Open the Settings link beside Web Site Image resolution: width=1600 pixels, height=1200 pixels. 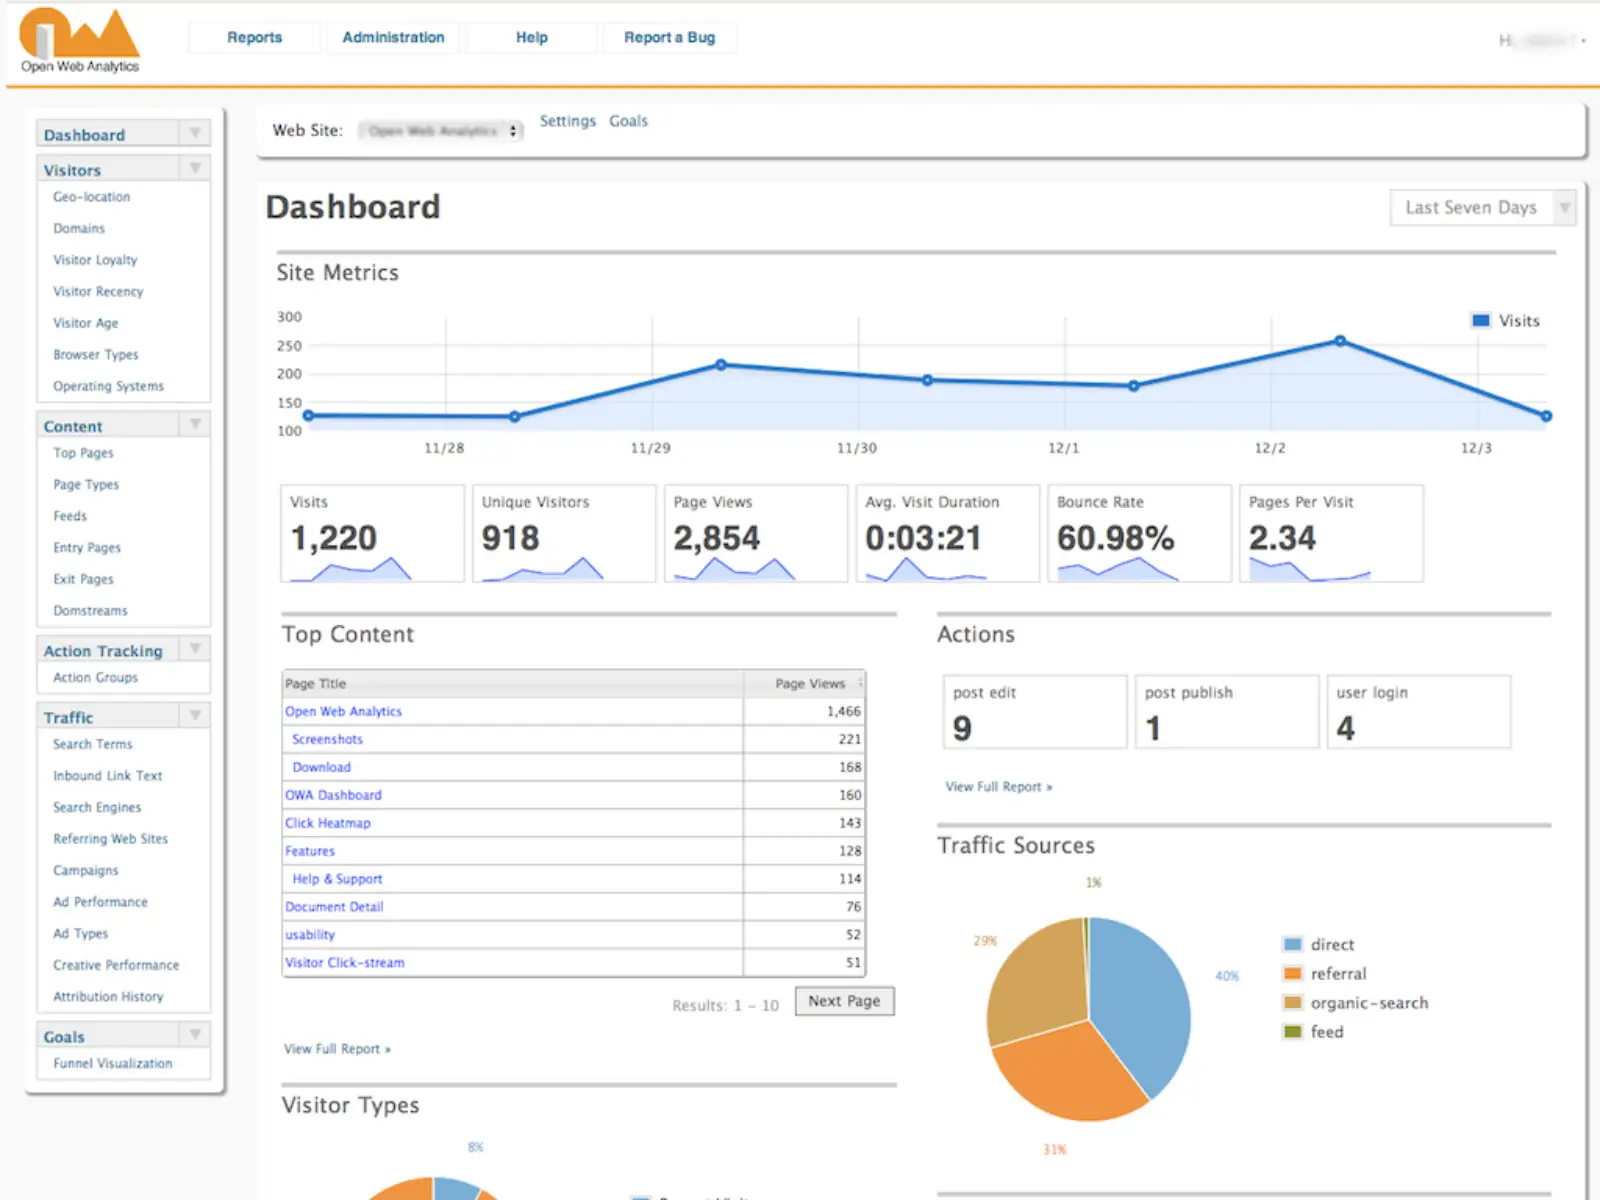(x=567, y=121)
